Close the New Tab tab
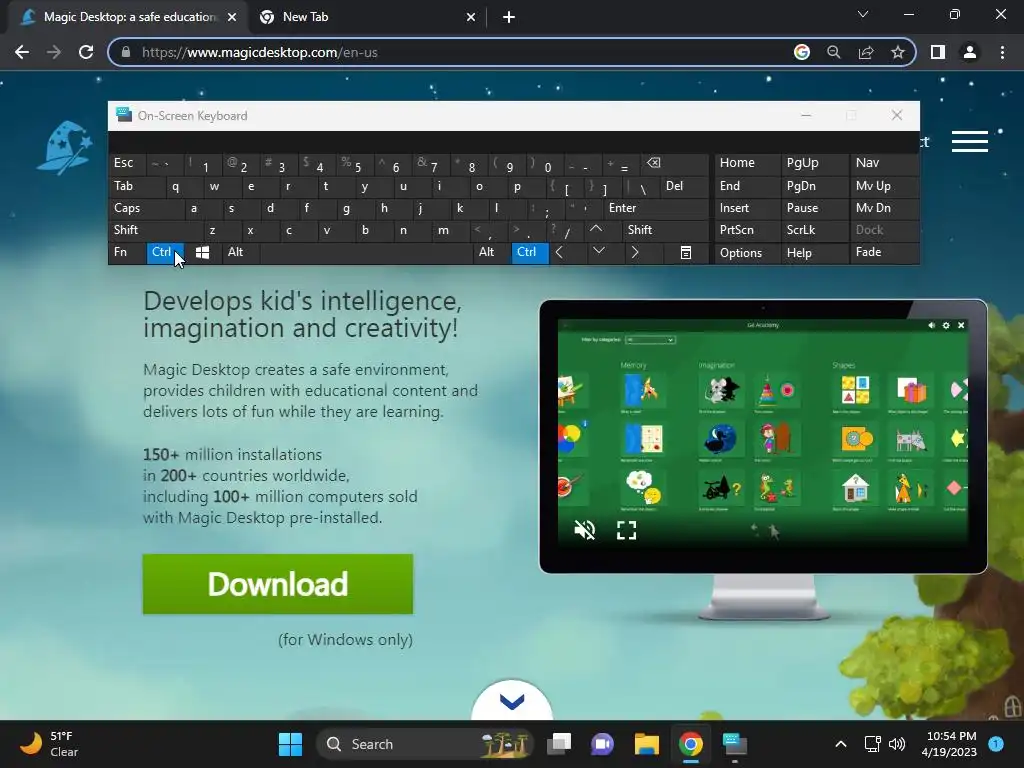 [471, 17]
